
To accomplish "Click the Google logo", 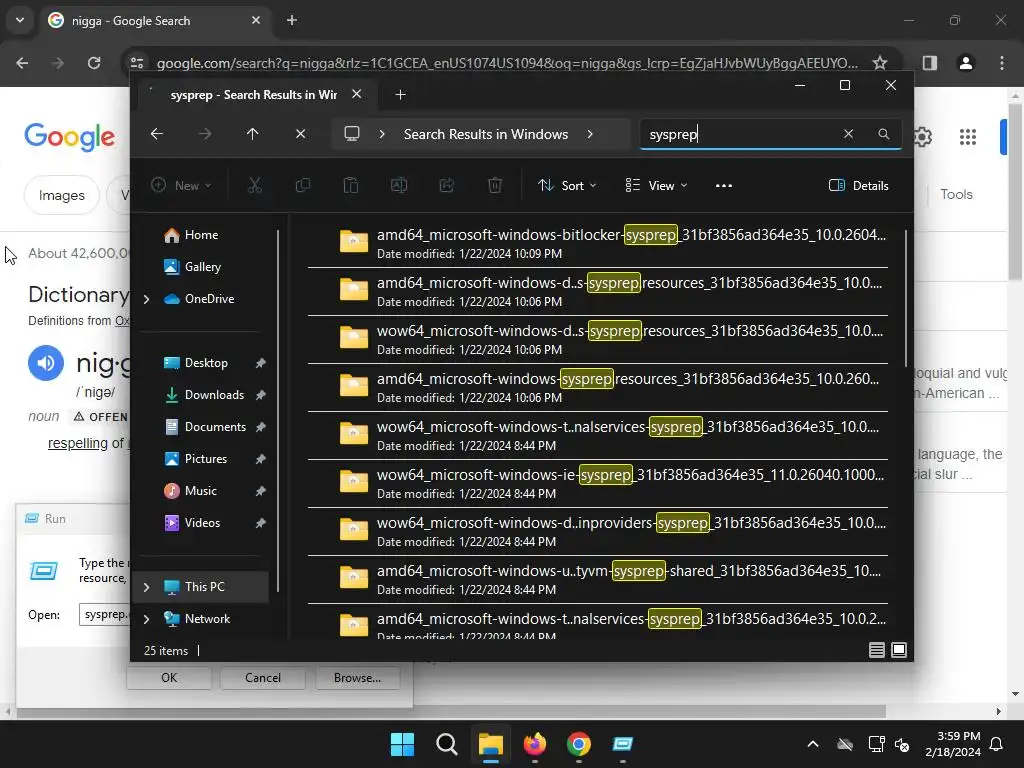I will tap(69, 136).
